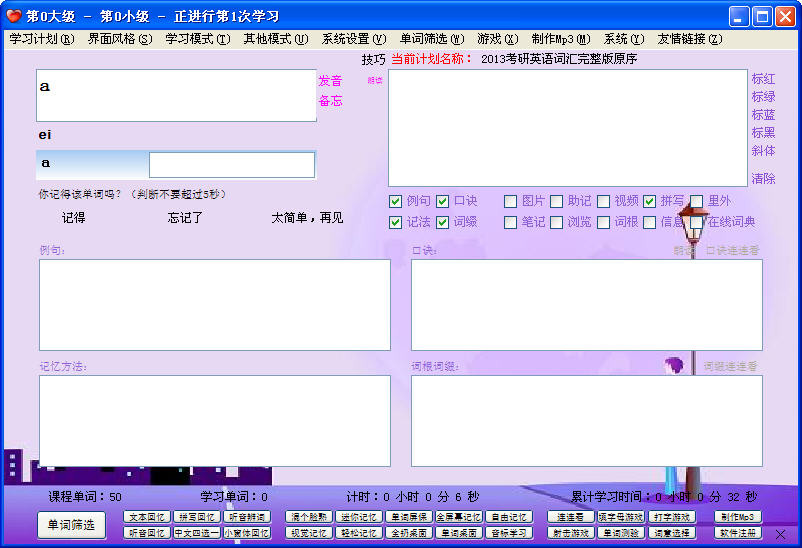Click the heart app icon in title bar
The image size is (802, 548).
pos(13,16)
